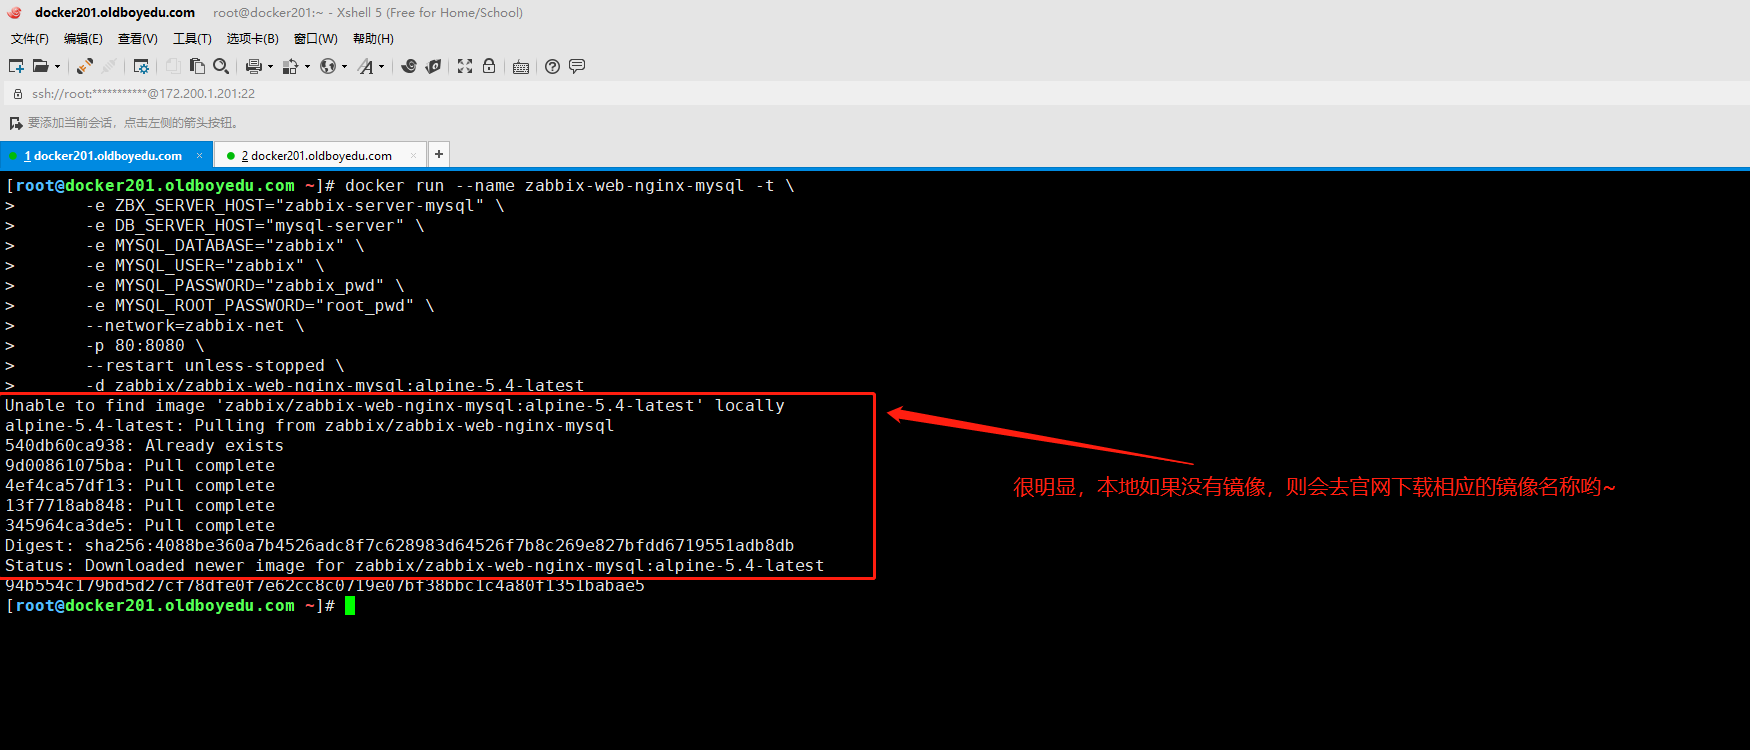This screenshot has width=1750, height=750.
Task: Expand the print dropdown arrow
Action: (270, 67)
